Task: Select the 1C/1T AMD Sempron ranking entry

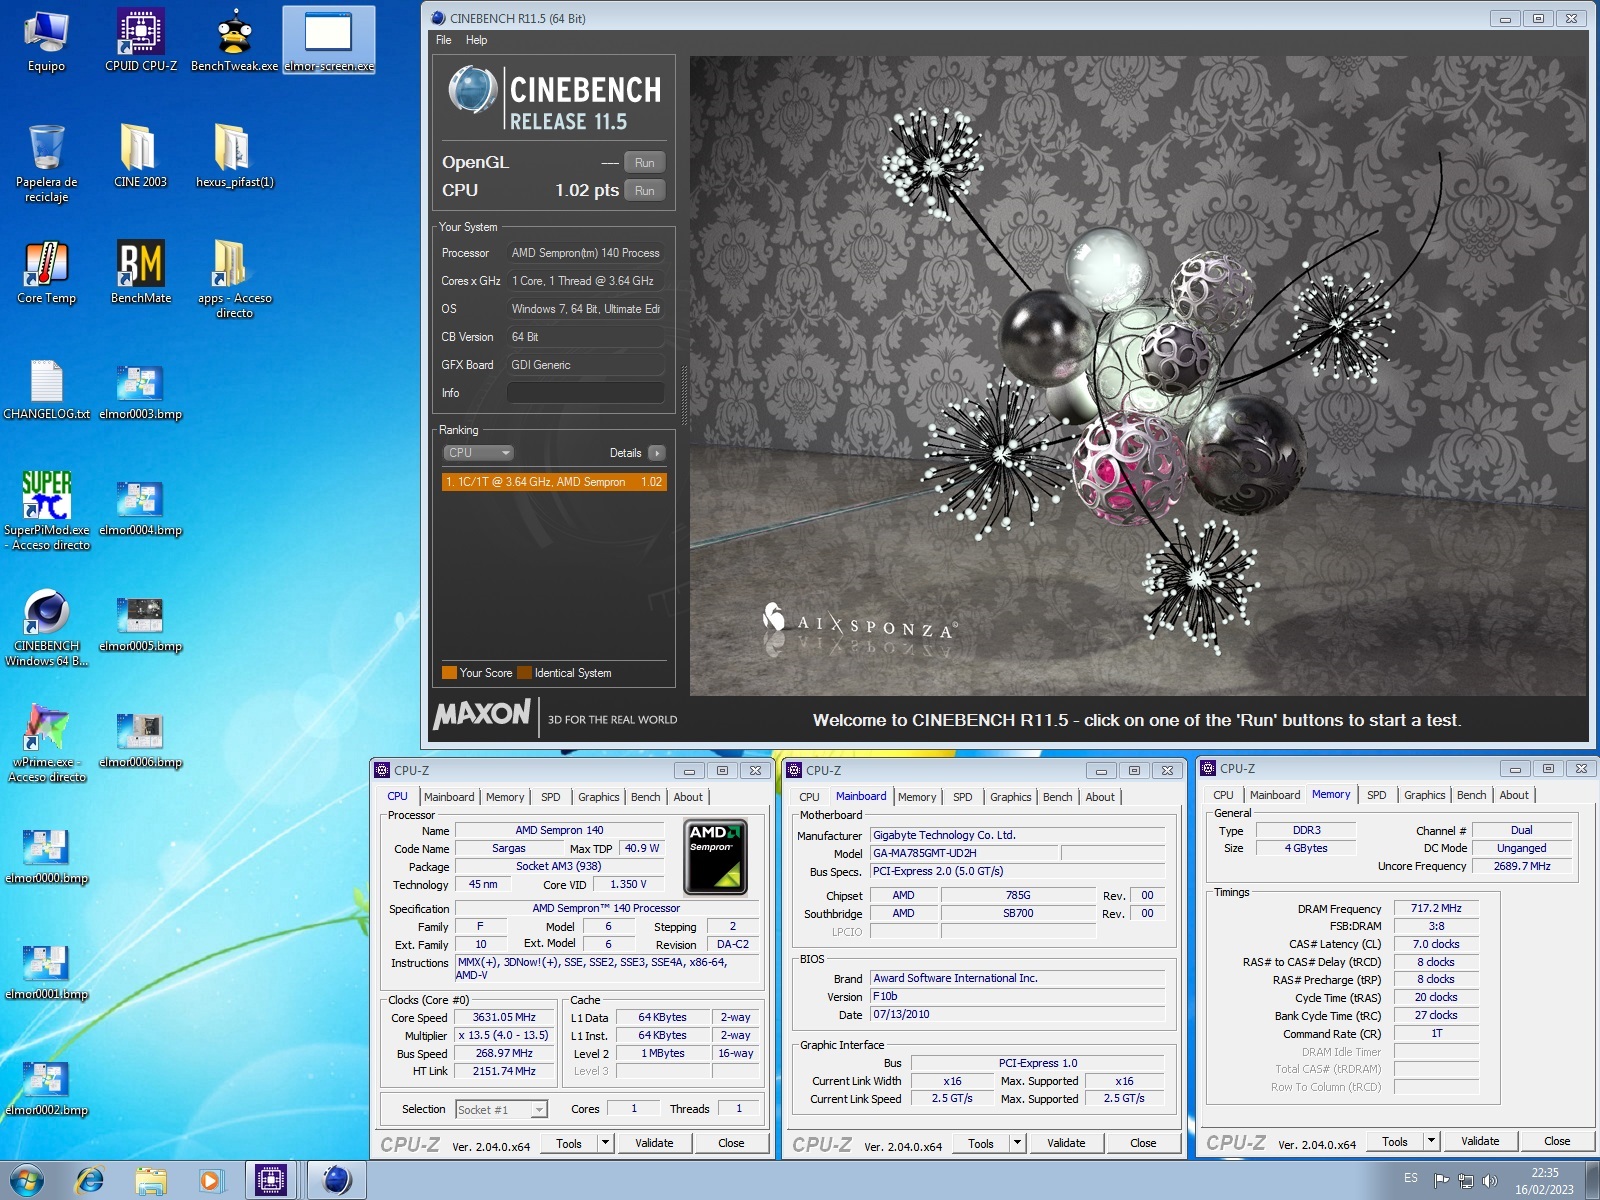Action: [553, 482]
